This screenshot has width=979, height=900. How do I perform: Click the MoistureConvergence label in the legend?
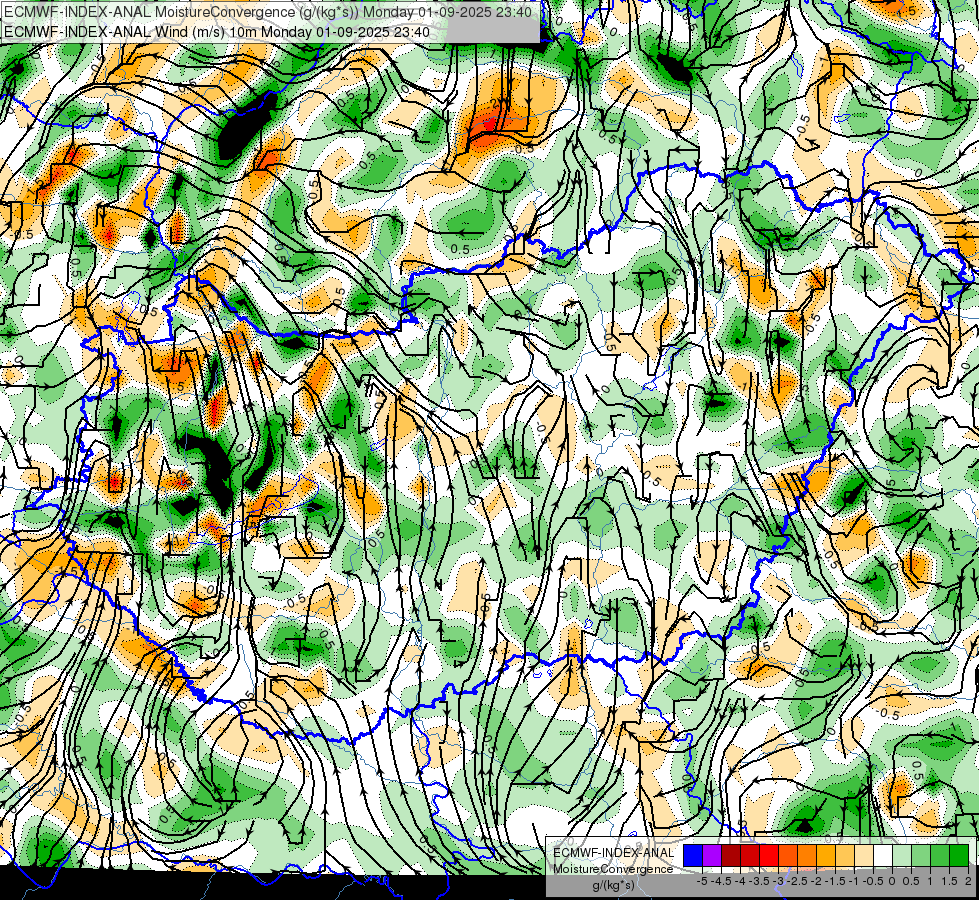pyautogui.click(x=613, y=869)
